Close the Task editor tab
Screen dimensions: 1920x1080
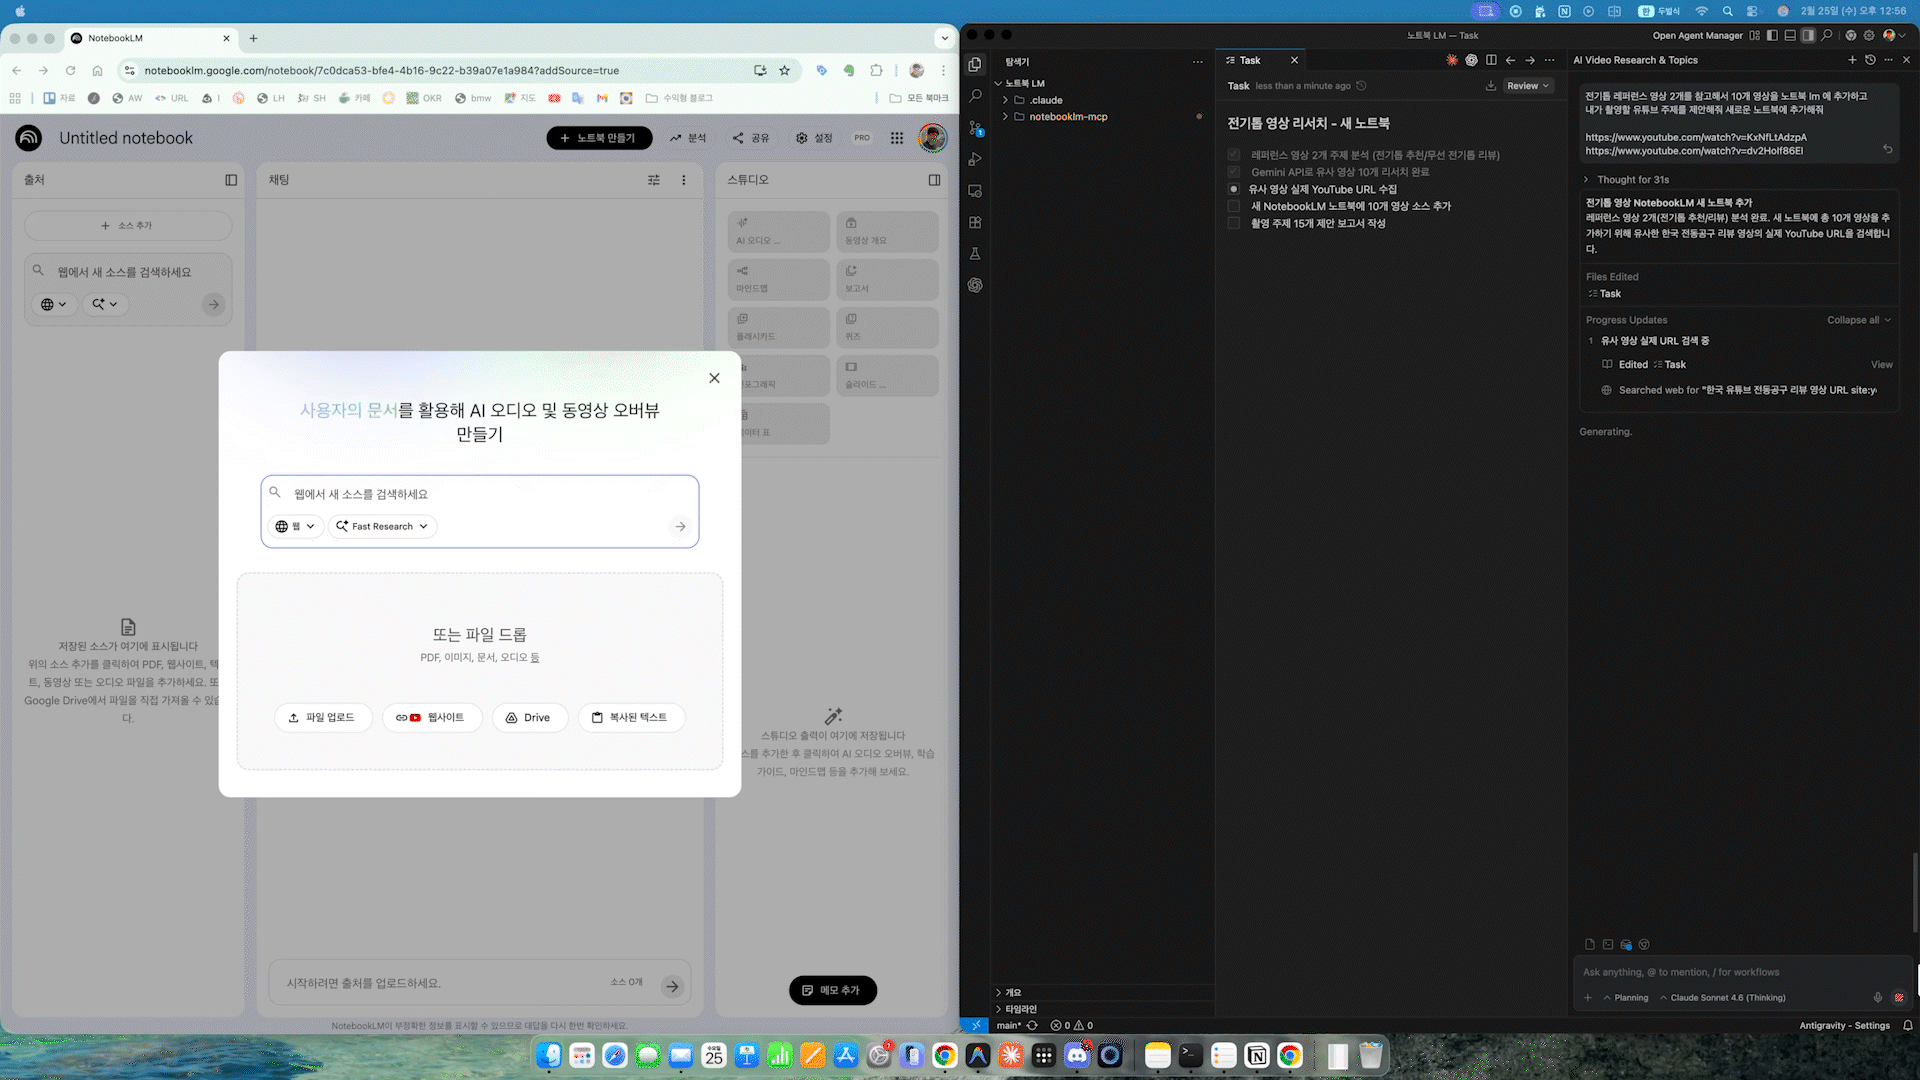[1294, 60]
